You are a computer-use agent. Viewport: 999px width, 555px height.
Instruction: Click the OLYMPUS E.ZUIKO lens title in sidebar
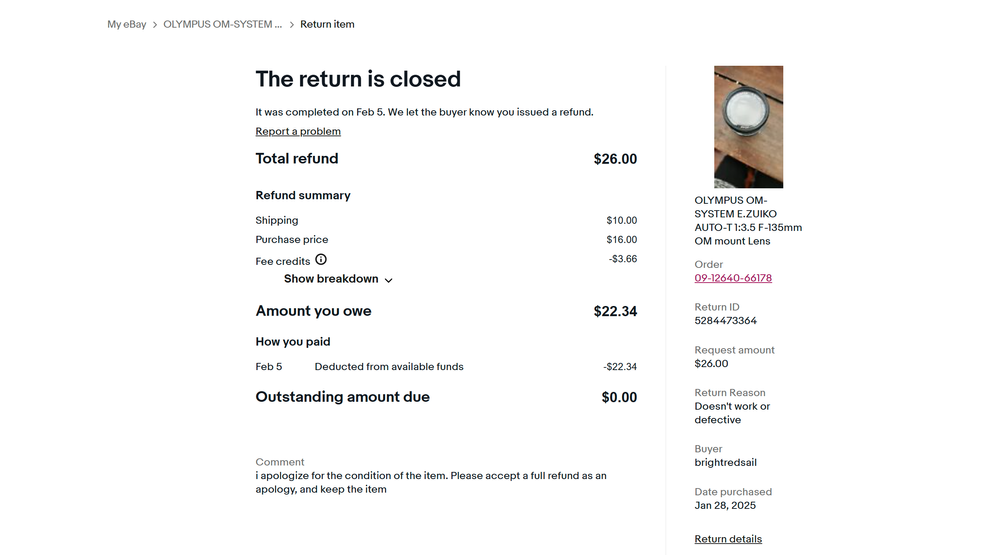point(749,220)
